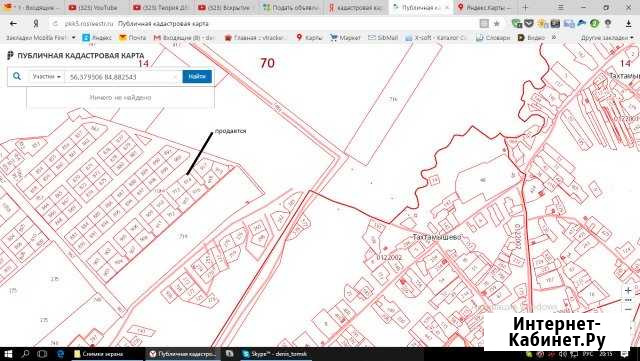
Task: Click the coordinates search input field
Action: tap(123, 77)
